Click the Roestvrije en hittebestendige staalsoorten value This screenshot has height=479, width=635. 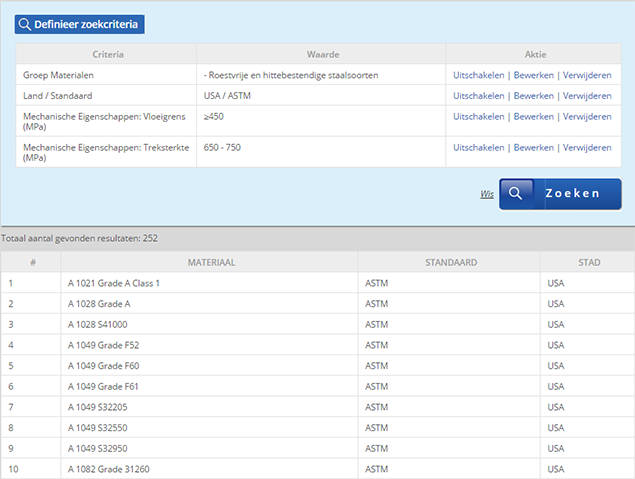291,75
